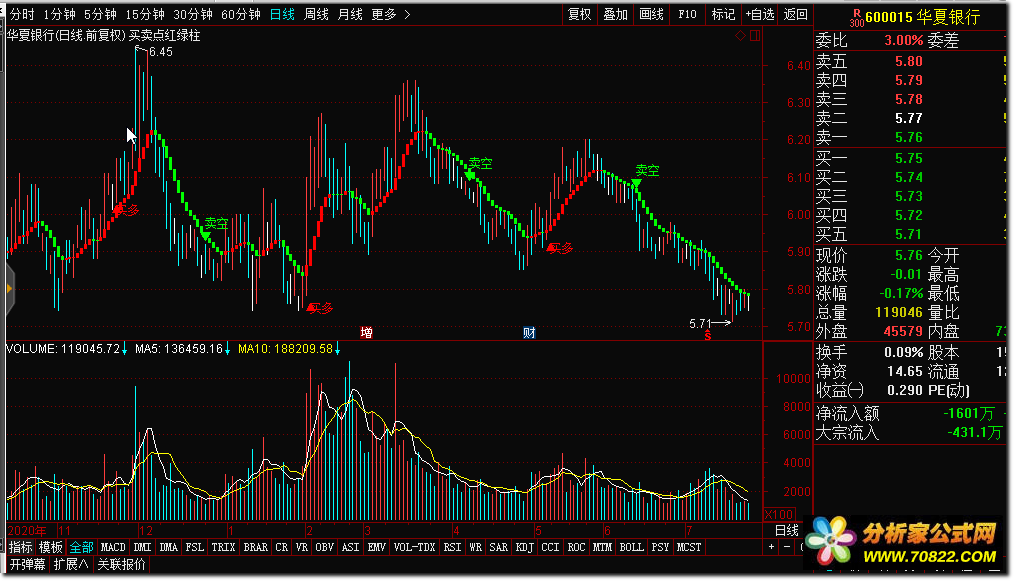Click the orange arrow handle on the left edge

click(x=9, y=289)
